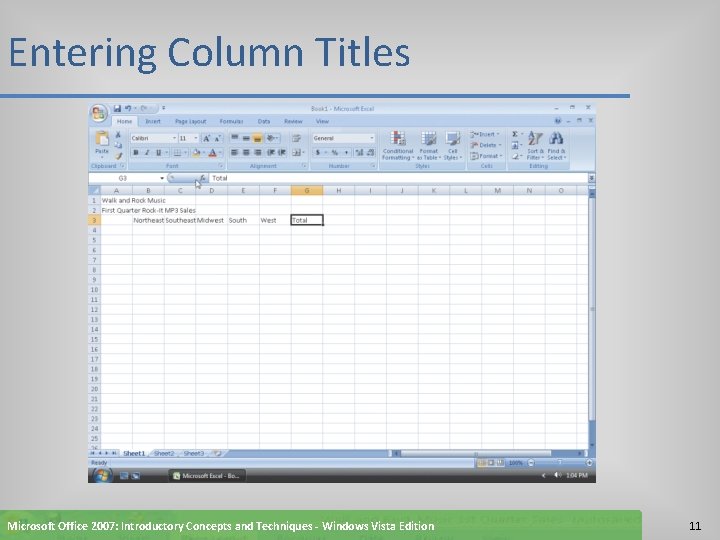Save the workbook from Quick Access
This screenshot has height=540, width=720.
pos(117,108)
